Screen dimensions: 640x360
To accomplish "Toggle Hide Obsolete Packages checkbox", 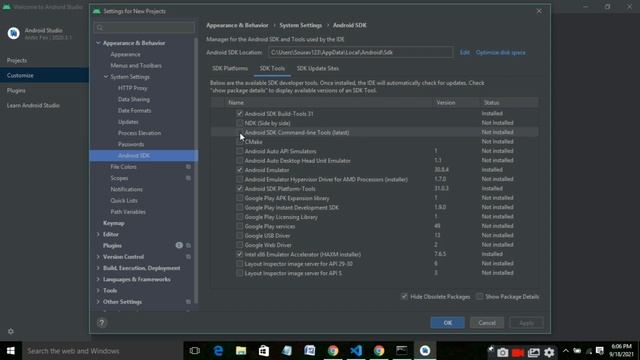I will point(404,296).
